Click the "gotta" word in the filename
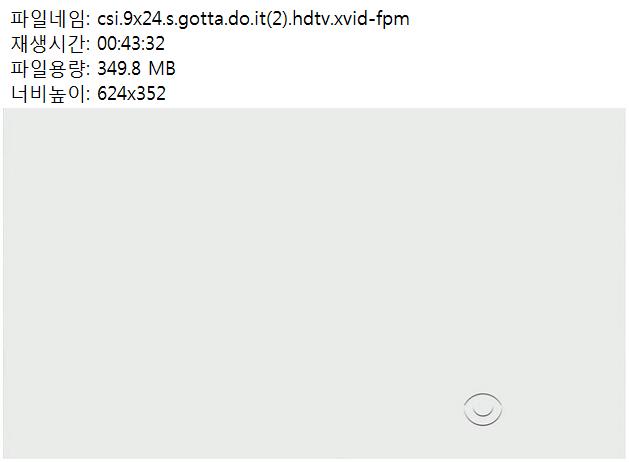 (x=201, y=20)
